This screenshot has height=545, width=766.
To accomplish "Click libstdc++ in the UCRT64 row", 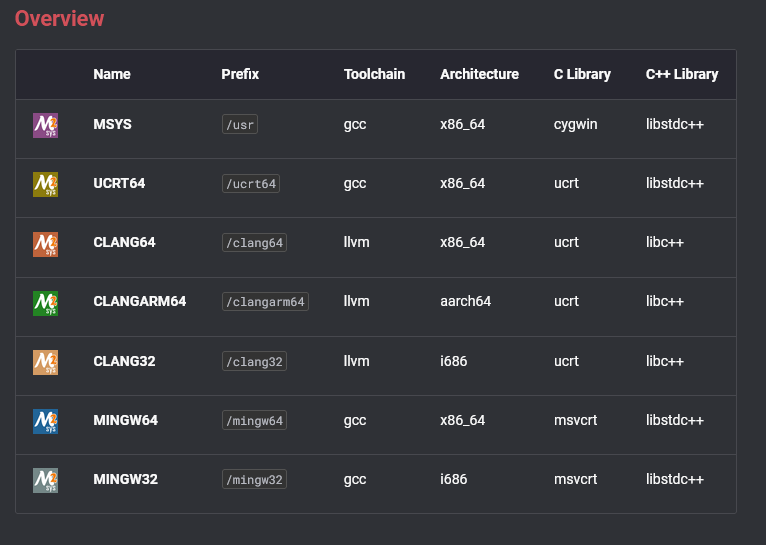I will pos(675,183).
